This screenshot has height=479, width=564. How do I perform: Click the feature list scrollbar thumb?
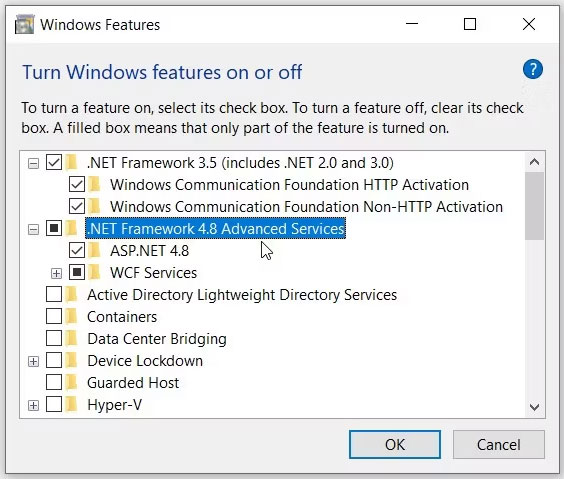[x=534, y=206]
